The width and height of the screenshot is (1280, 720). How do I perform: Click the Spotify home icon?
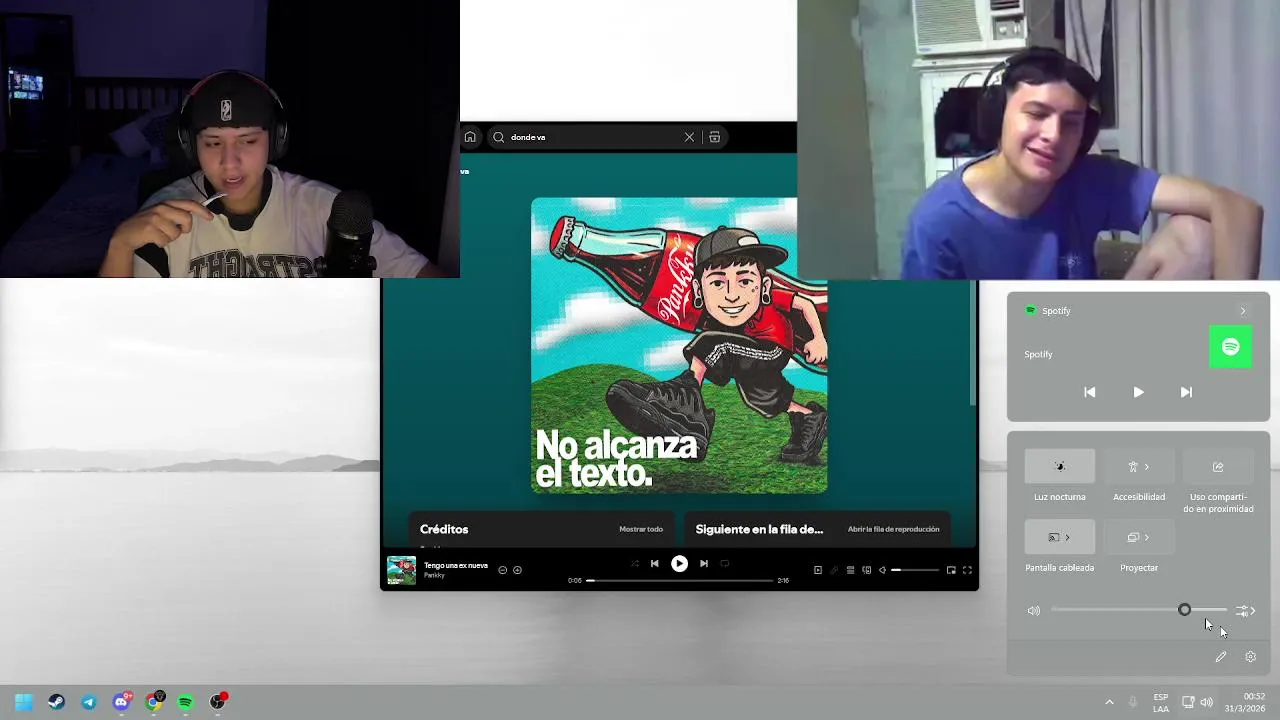click(470, 137)
